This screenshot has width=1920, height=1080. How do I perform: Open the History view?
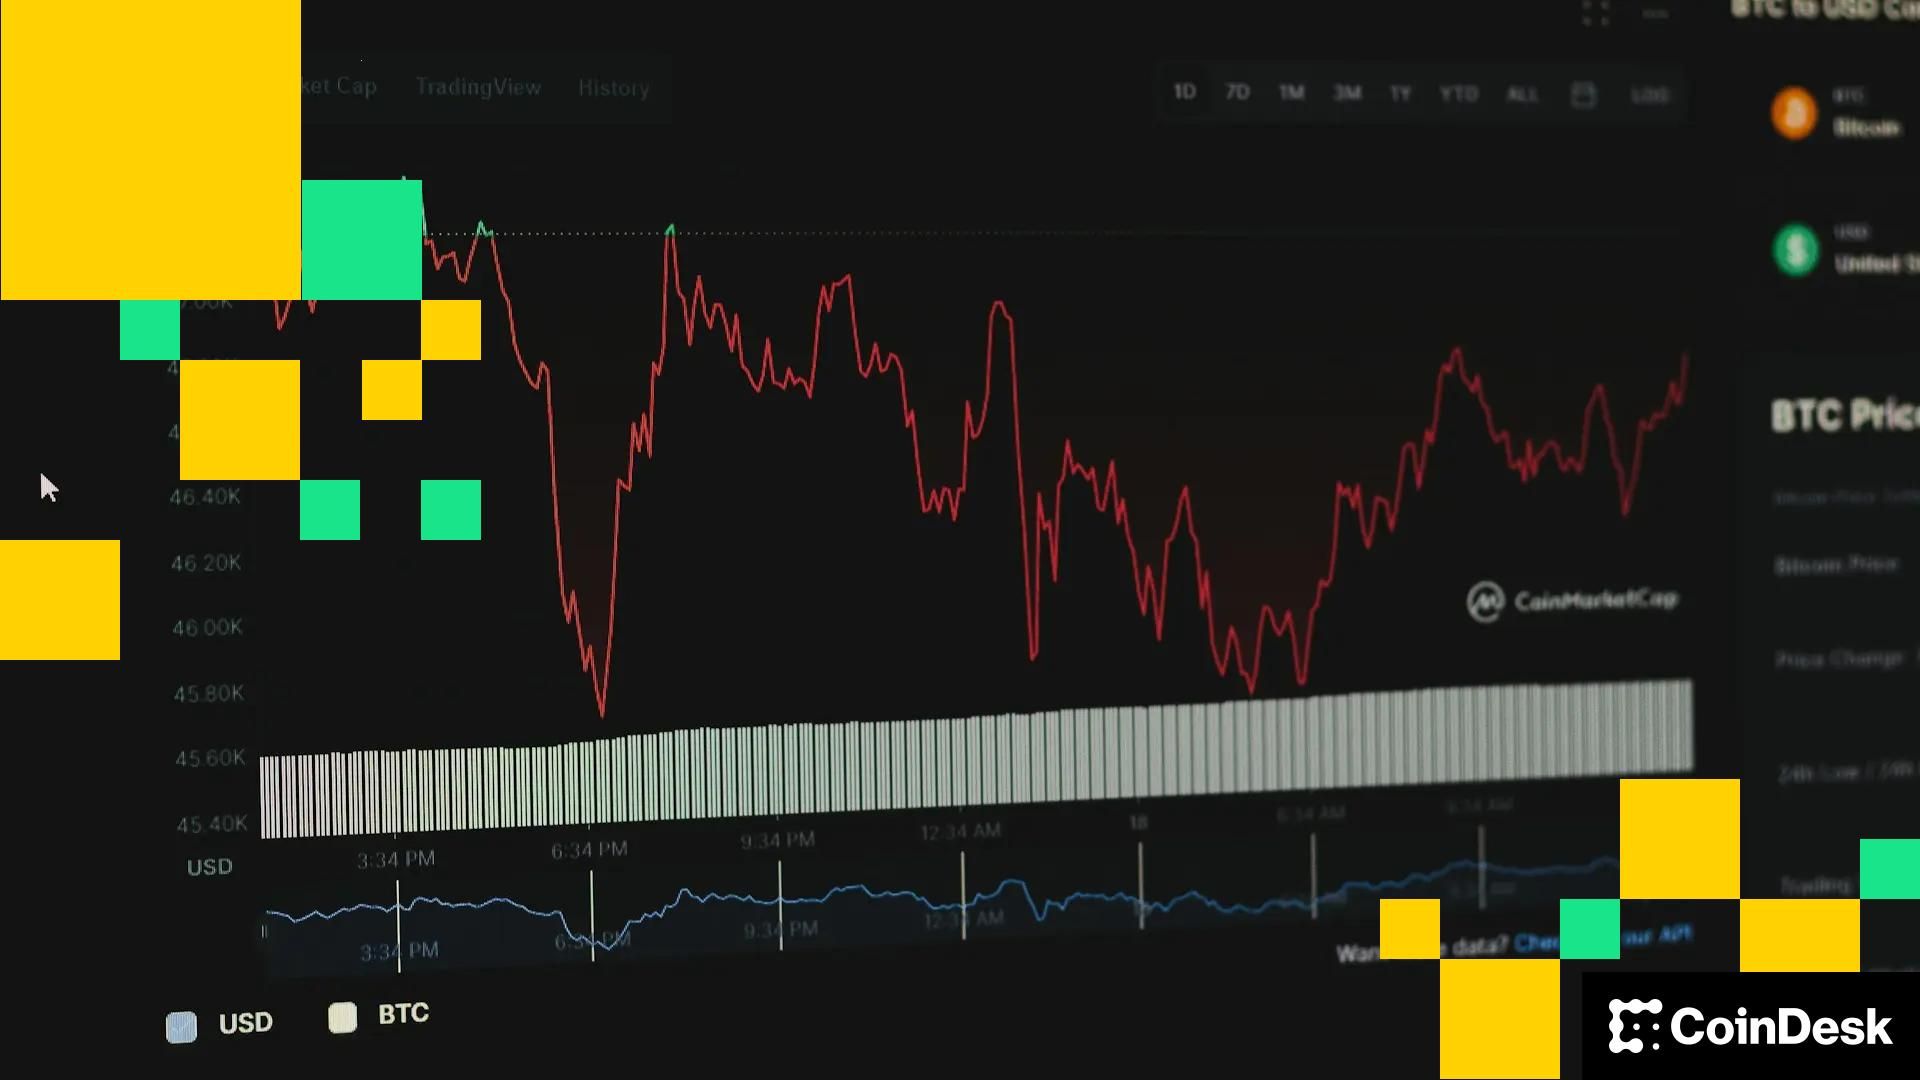coord(613,89)
